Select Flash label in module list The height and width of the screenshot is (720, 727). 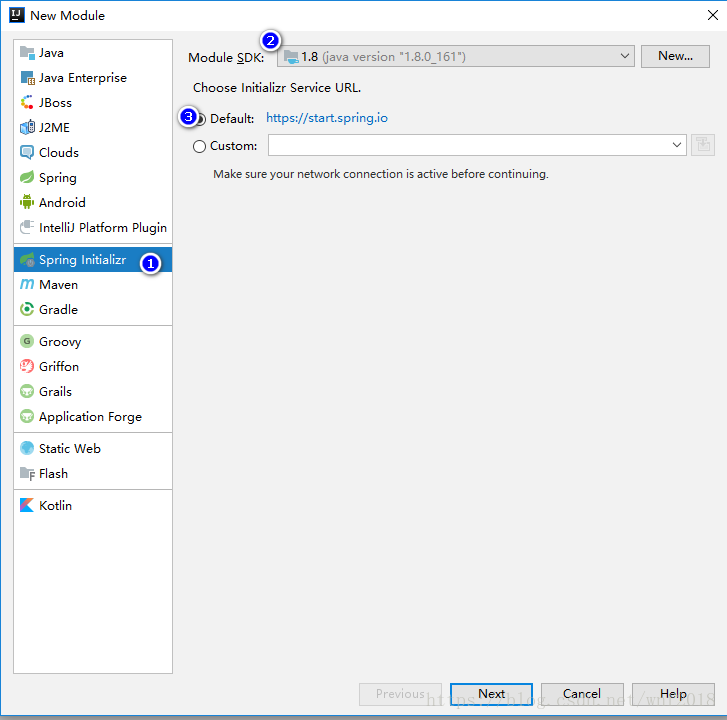coord(53,474)
